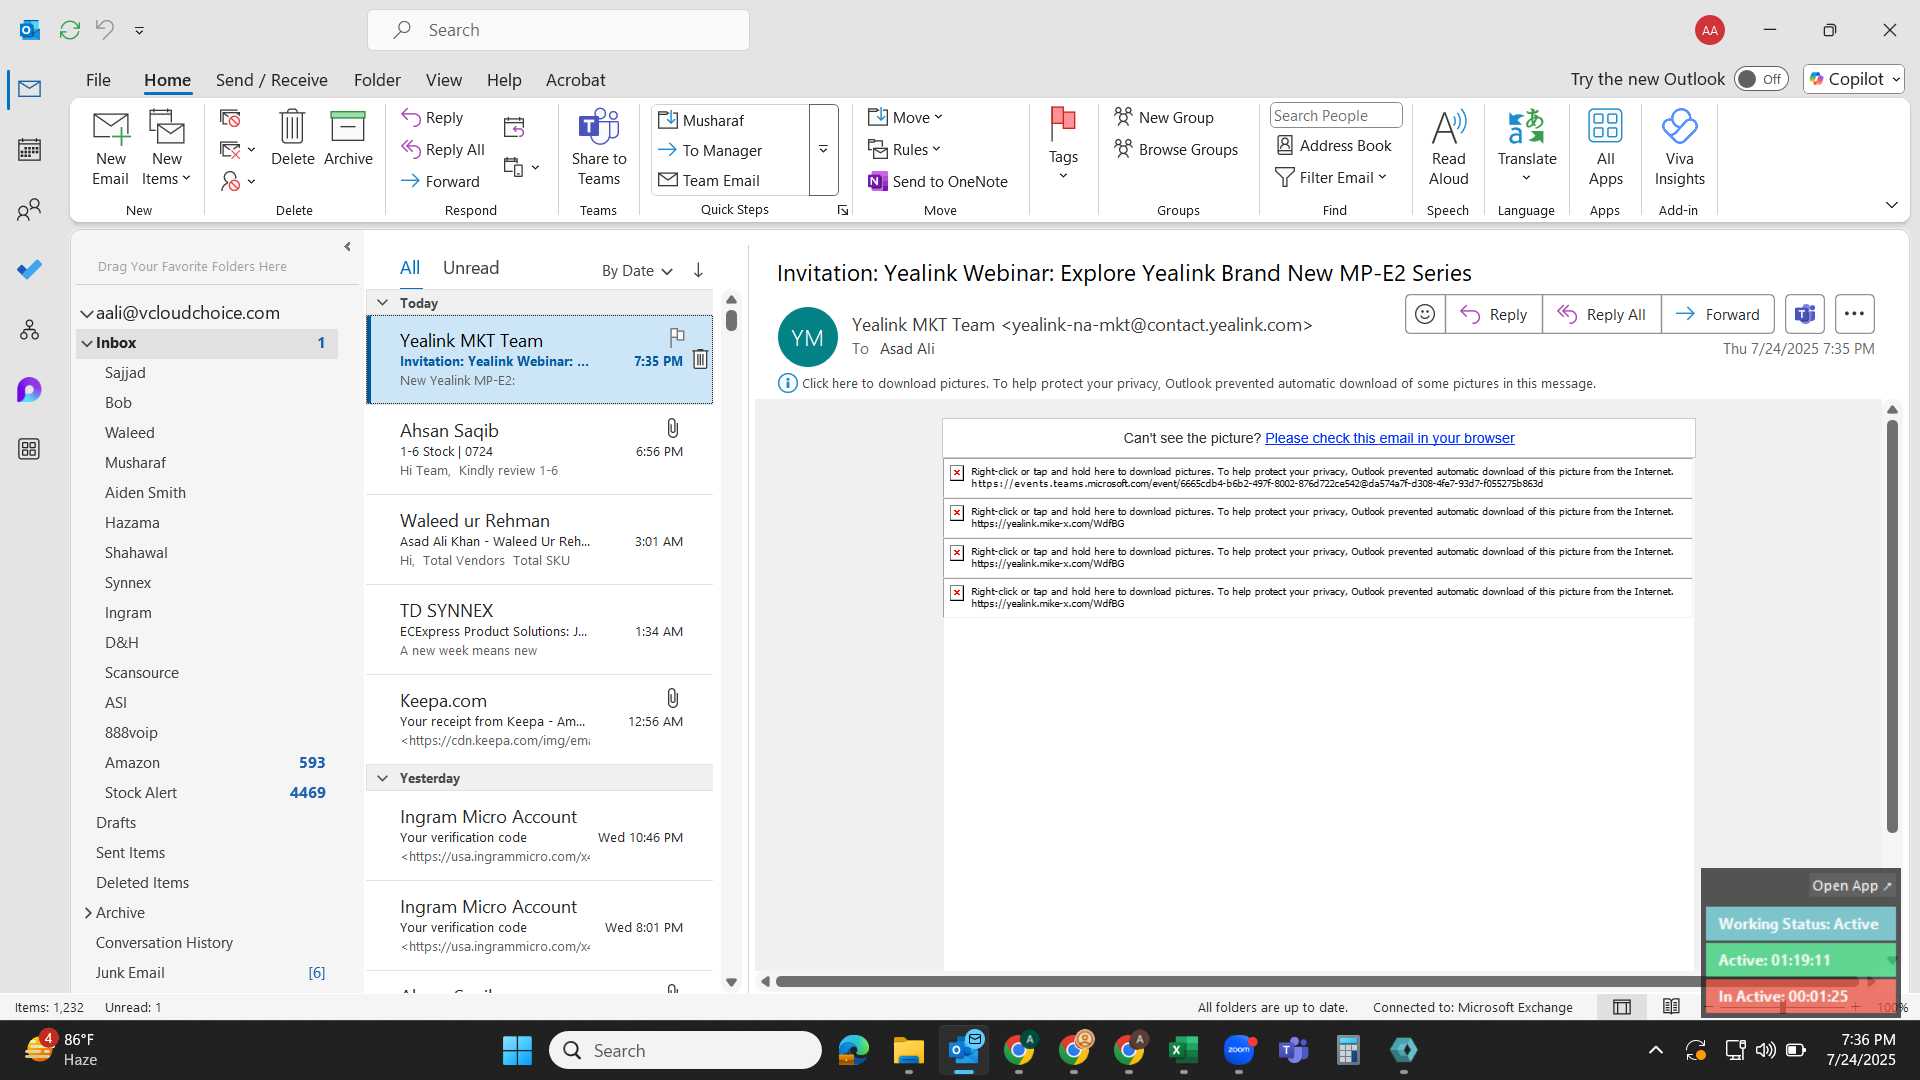The width and height of the screenshot is (1920, 1080).
Task: Expand Quick Steps gallery arrow
Action: 823,150
